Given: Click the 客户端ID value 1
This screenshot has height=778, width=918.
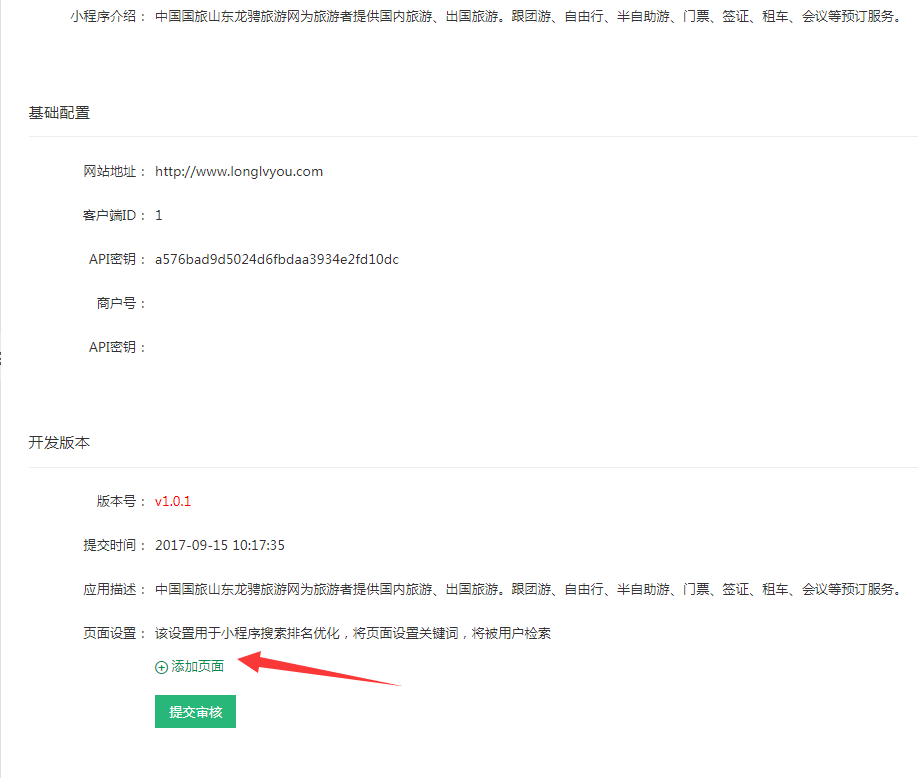Looking at the screenshot, I should [x=159, y=215].
